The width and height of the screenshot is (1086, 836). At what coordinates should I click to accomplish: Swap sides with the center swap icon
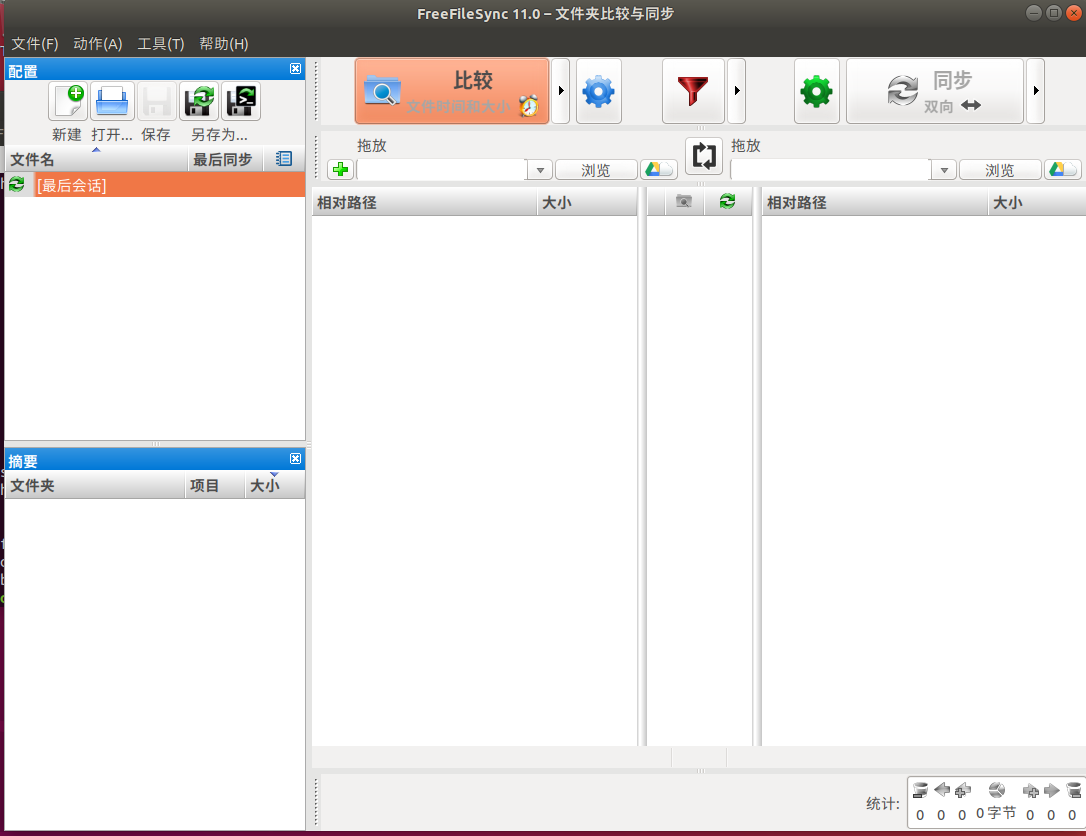704,156
